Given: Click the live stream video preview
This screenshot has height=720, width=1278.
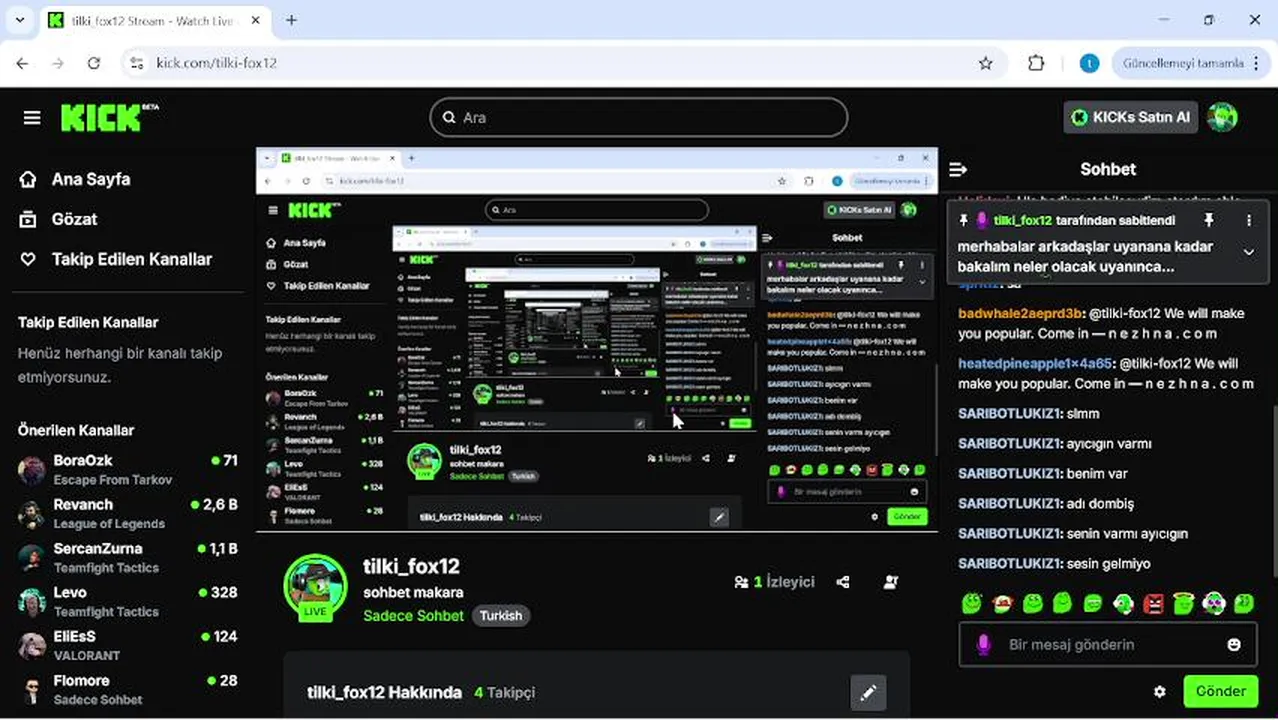Looking at the screenshot, I should [x=597, y=339].
